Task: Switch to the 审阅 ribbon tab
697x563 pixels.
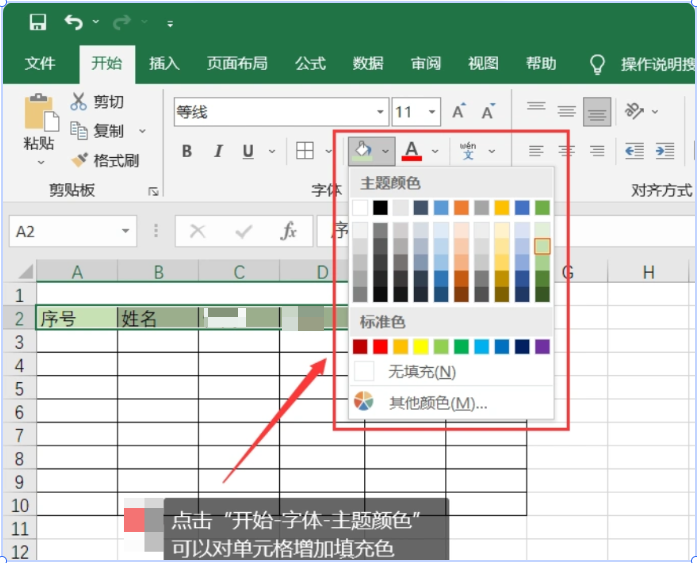Action: coord(425,64)
